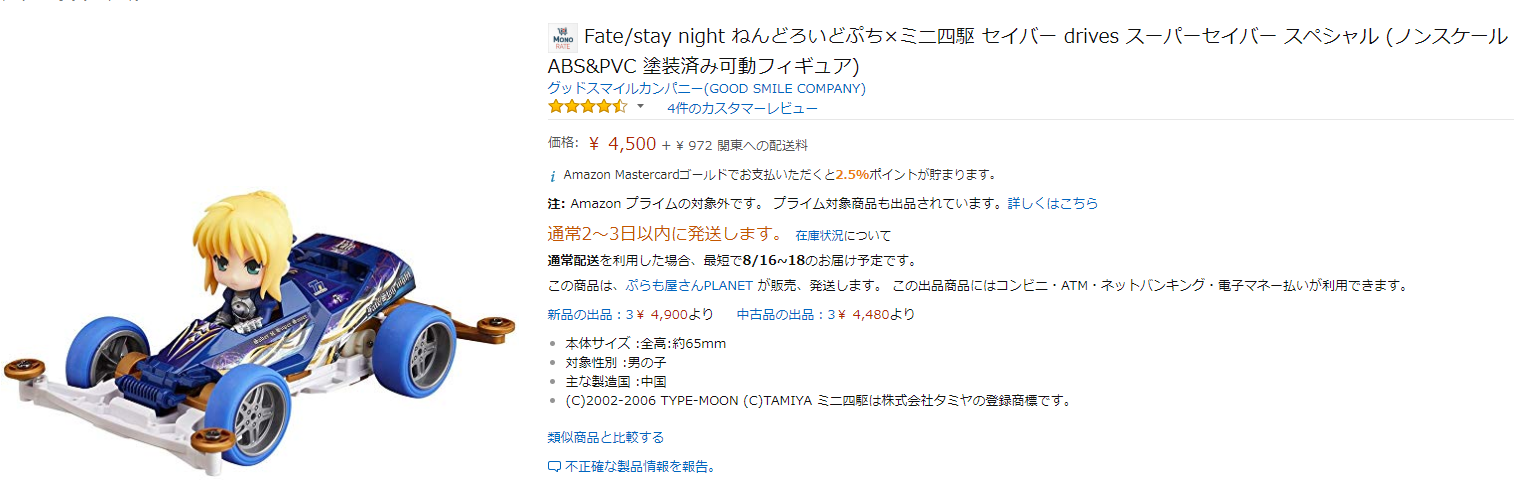This screenshot has width=1514, height=490.
Task: Expand the rating breakdown dropdown arrow
Action: [x=640, y=107]
